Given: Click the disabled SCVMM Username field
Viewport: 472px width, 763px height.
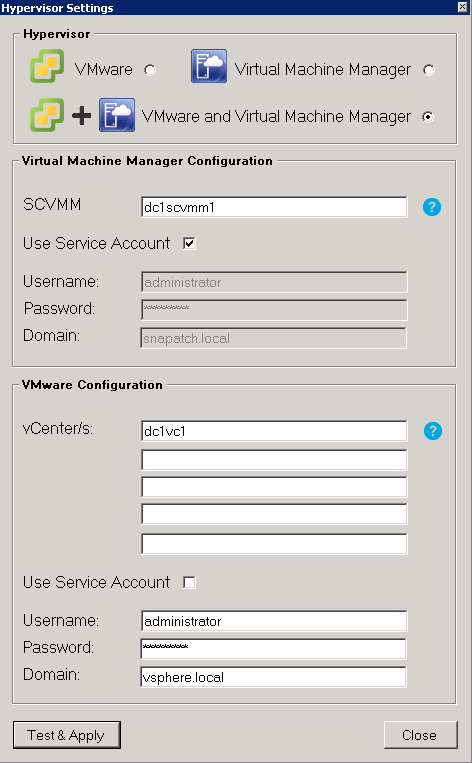Looking at the screenshot, I should [x=274, y=282].
